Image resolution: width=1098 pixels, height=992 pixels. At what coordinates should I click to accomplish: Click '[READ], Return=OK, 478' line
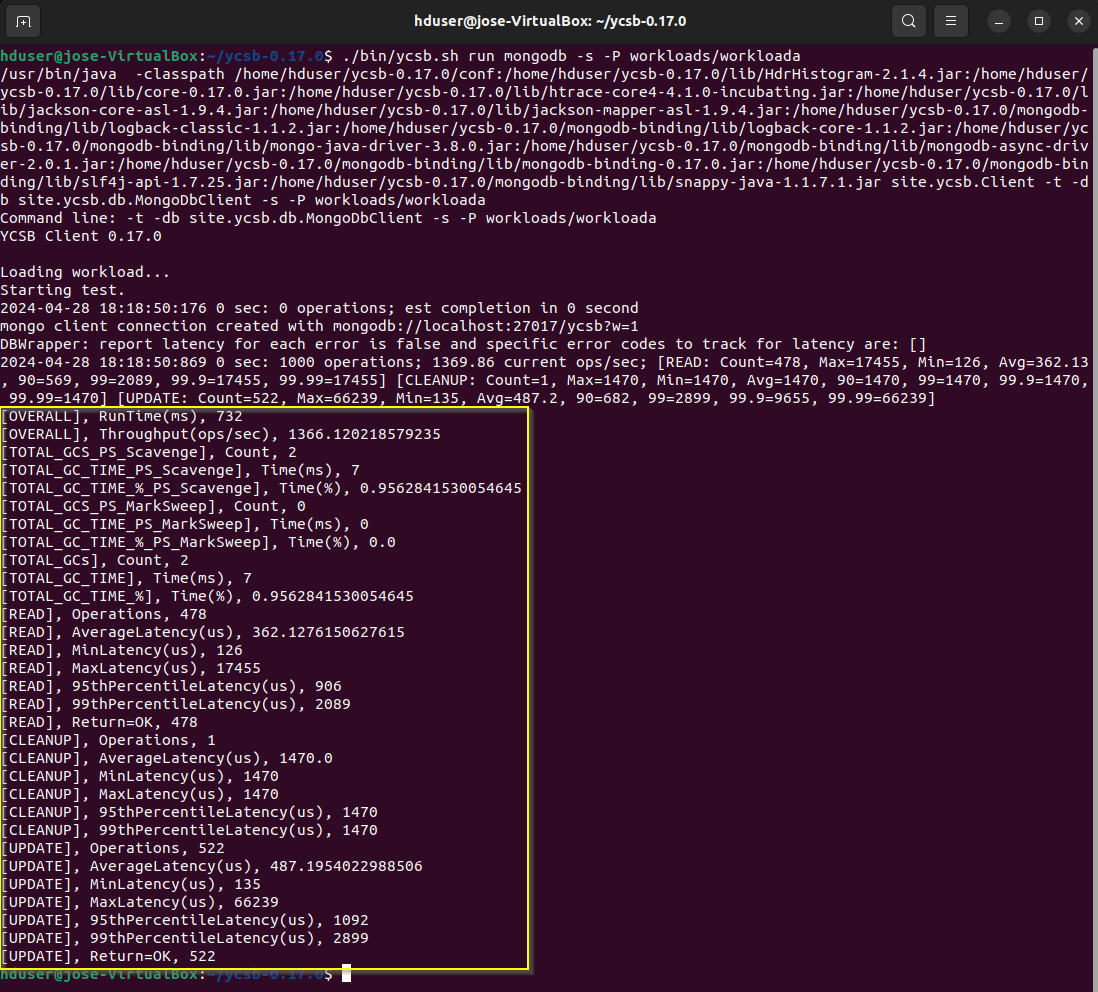[99, 722]
